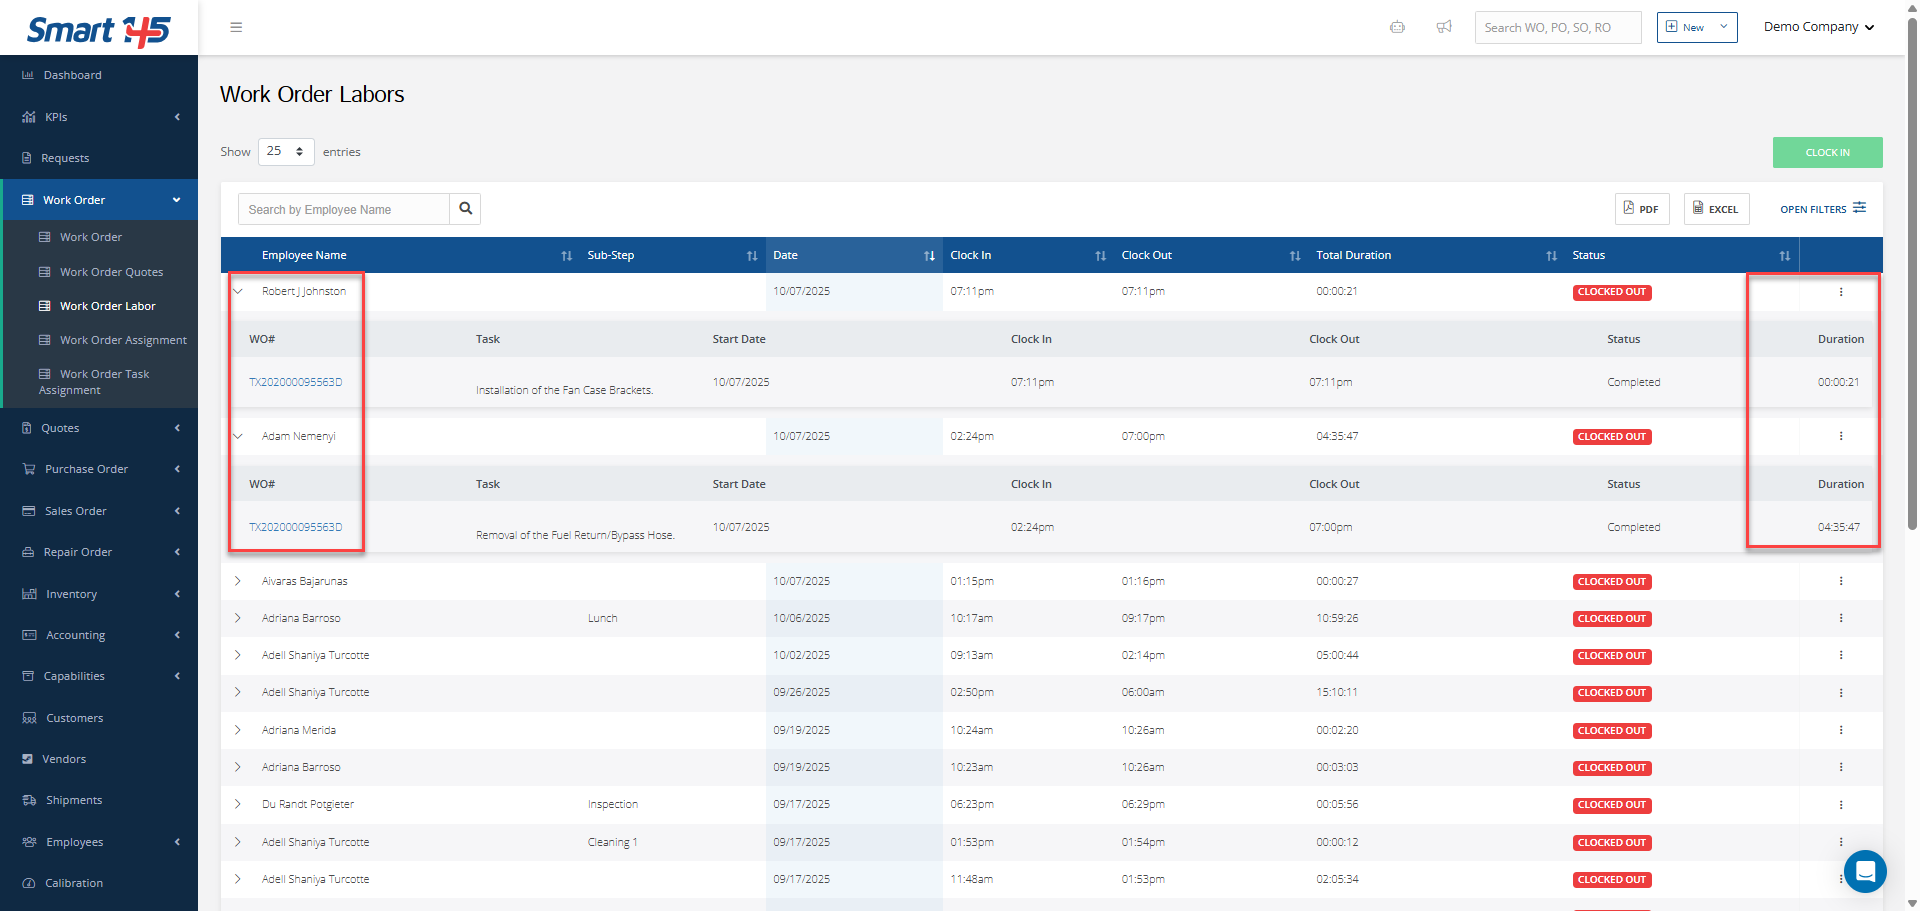Expand the Aivaras Bajarunas row
1920x911 pixels.
[238, 581]
